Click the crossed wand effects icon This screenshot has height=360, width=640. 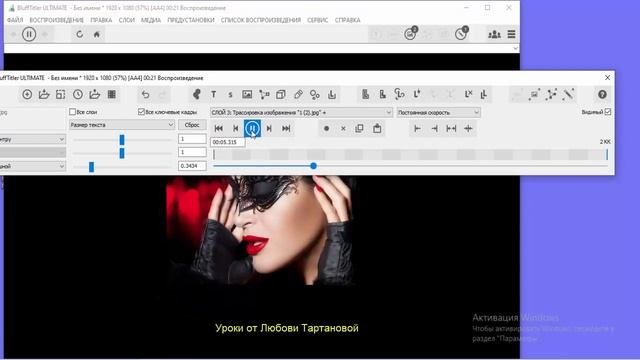[x=568, y=95]
